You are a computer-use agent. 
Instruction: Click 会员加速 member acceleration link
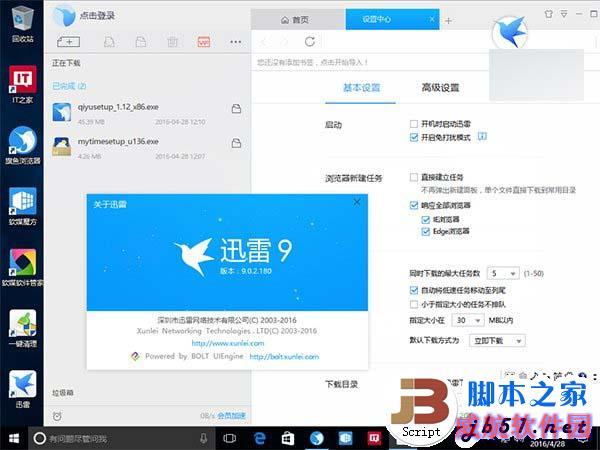pyautogui.click(x=231, y=416)
